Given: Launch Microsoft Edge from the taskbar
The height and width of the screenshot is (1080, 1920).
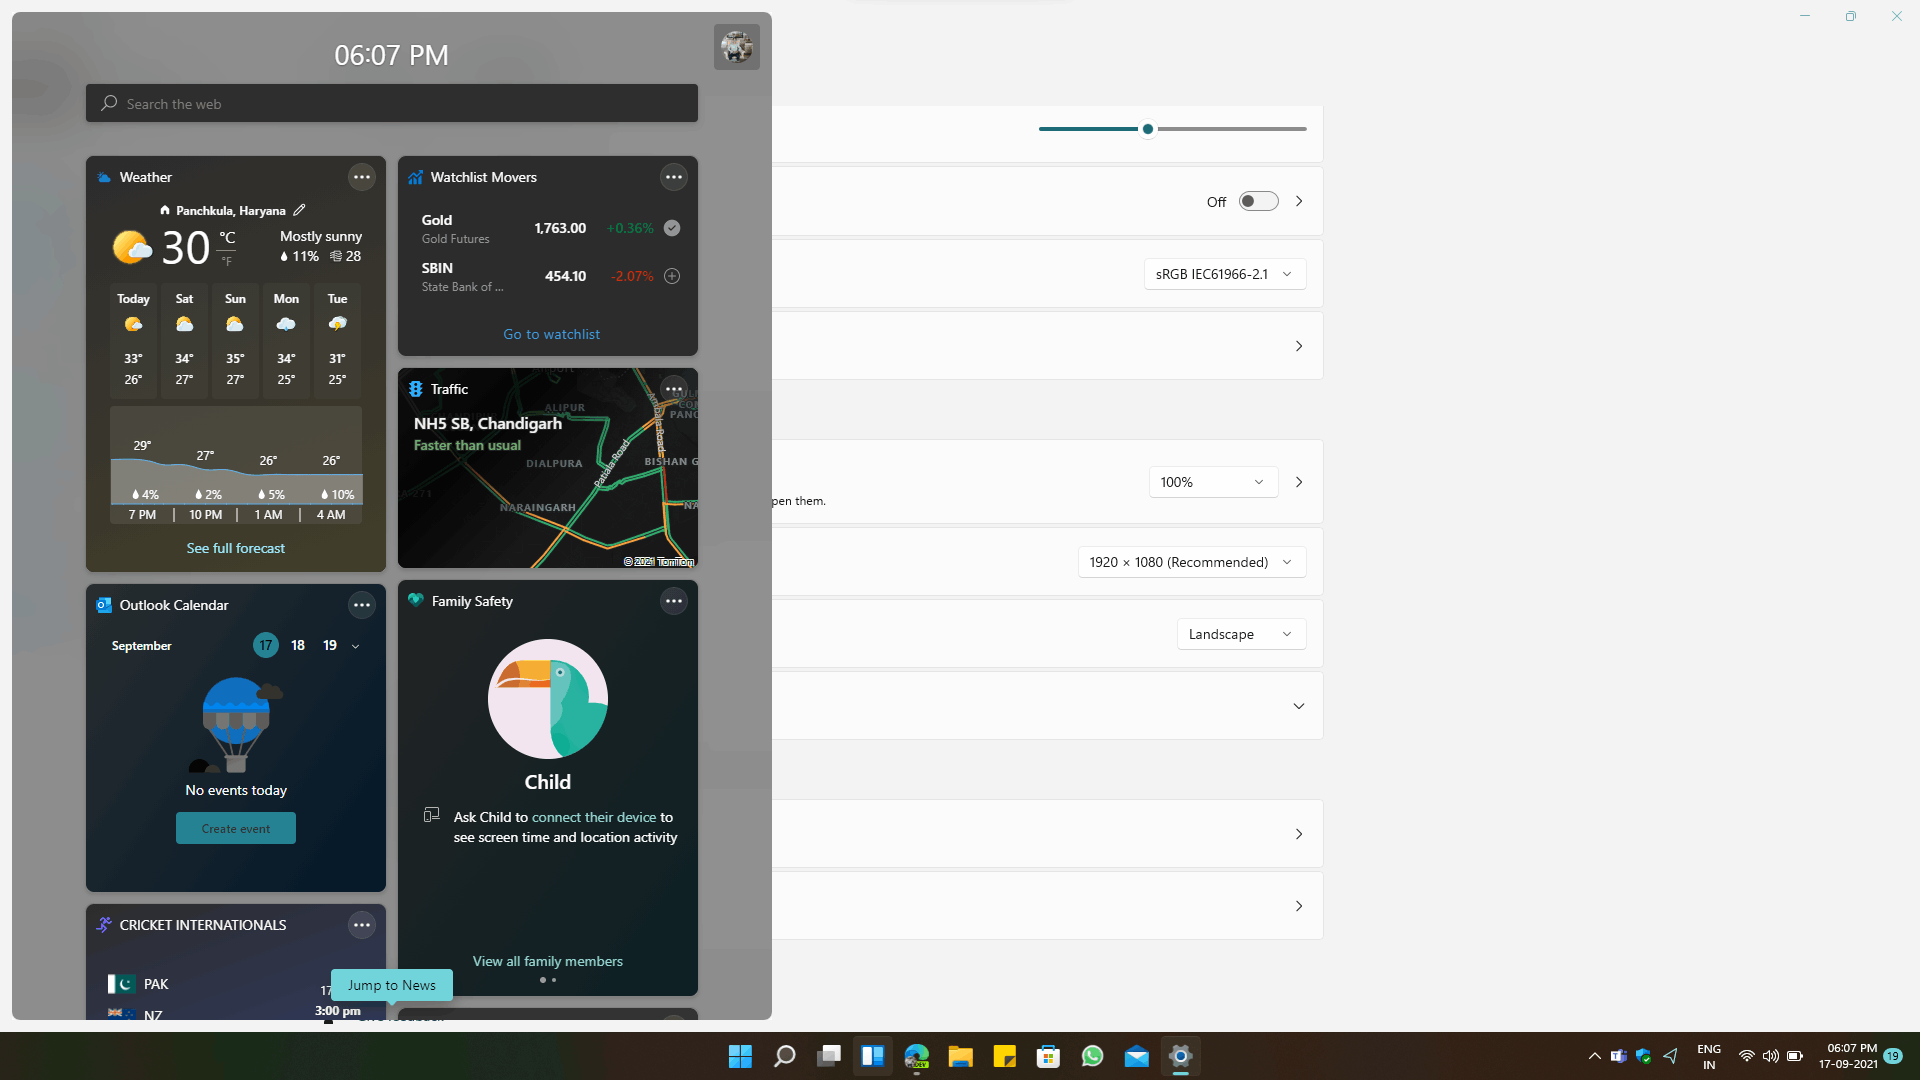Looking at the screenshot, I should click(x=916, y=1056).
